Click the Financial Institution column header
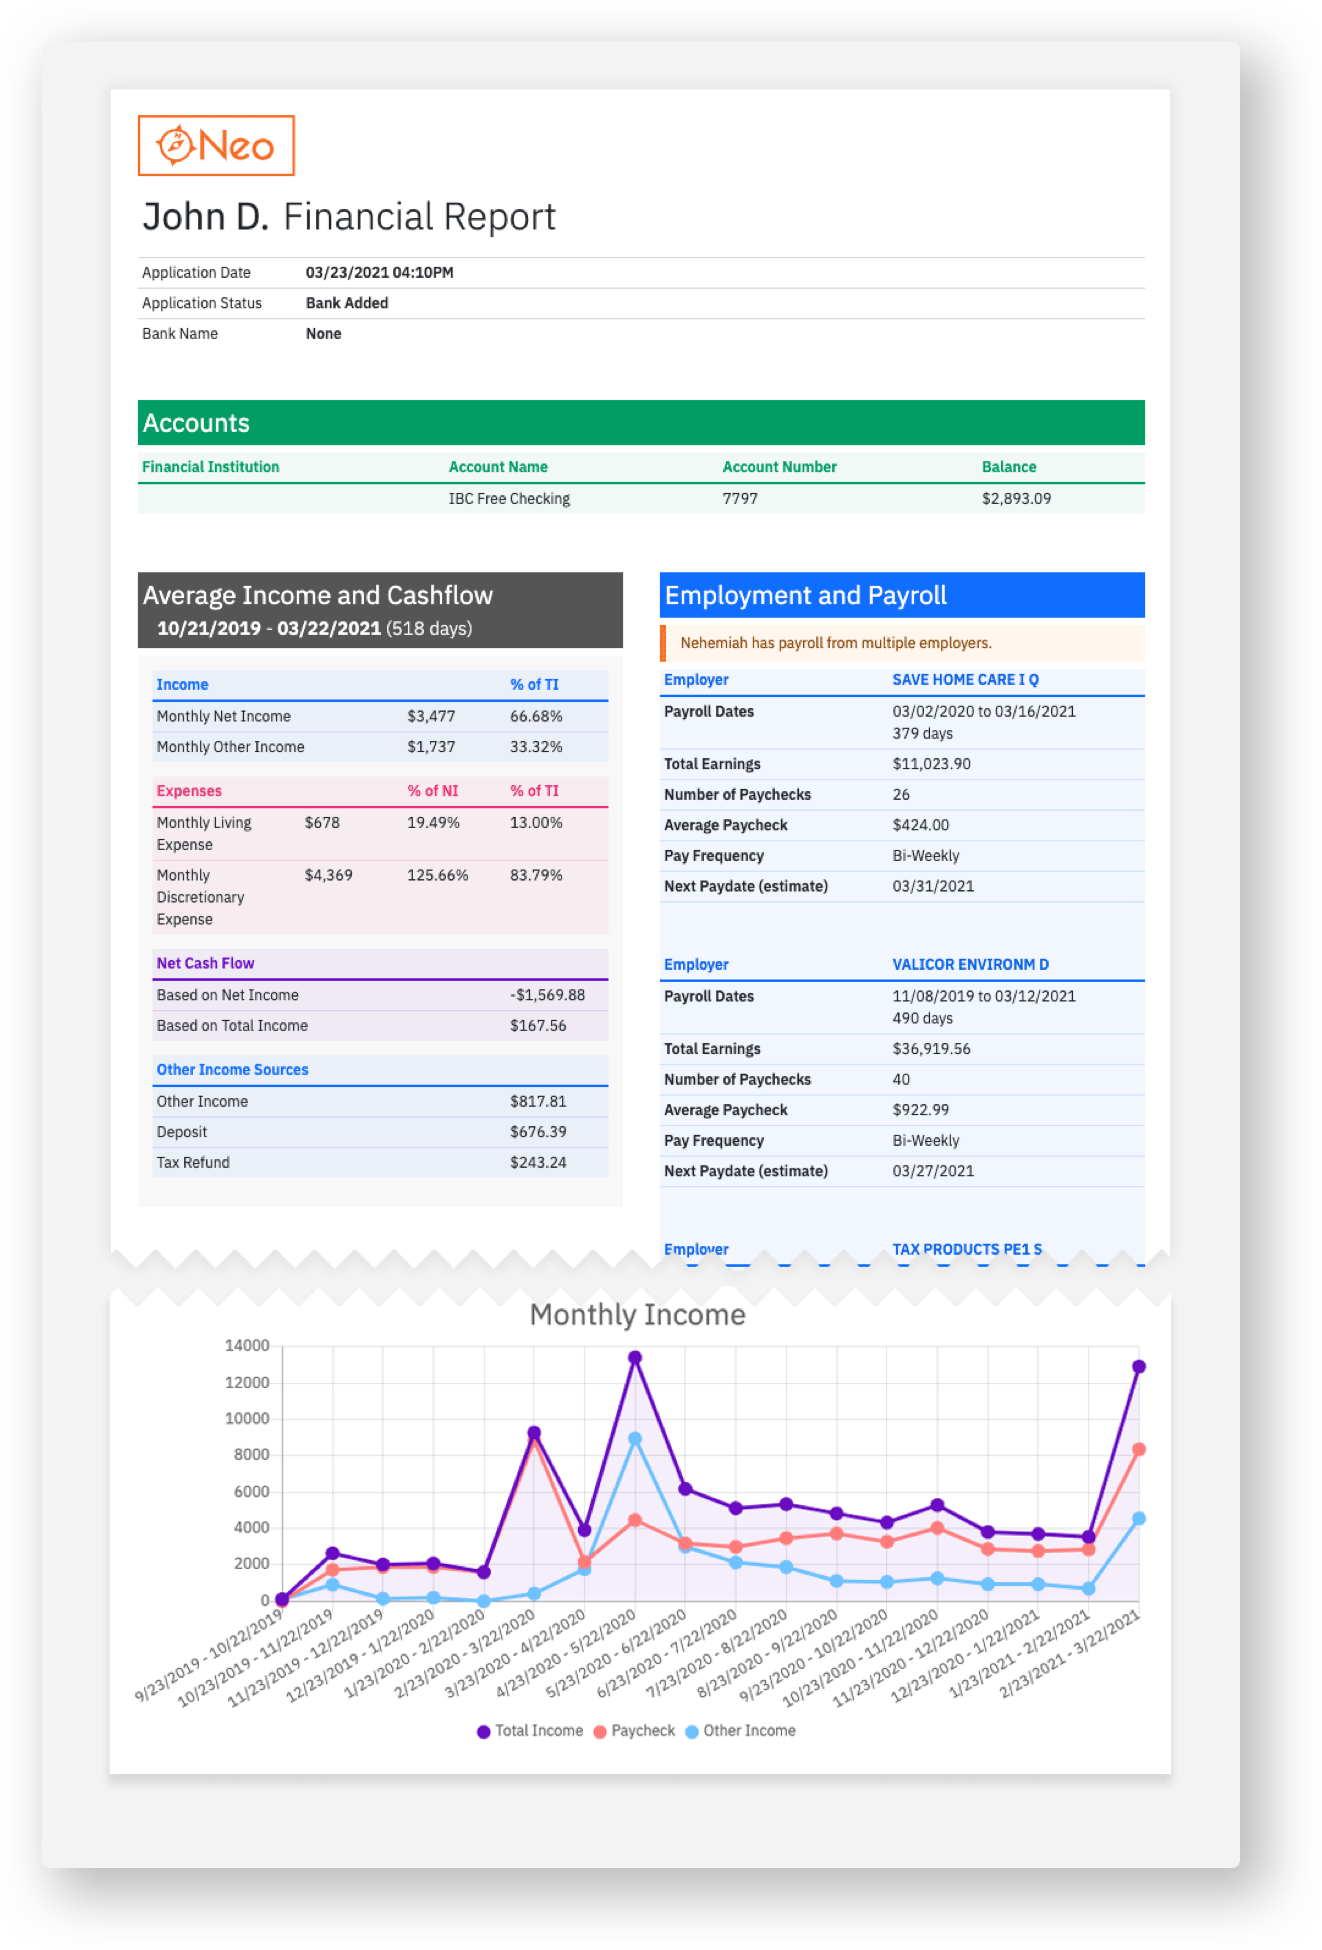Image resolution: width=1322 pixels, height=1950 pixels. tap(211, 467)
